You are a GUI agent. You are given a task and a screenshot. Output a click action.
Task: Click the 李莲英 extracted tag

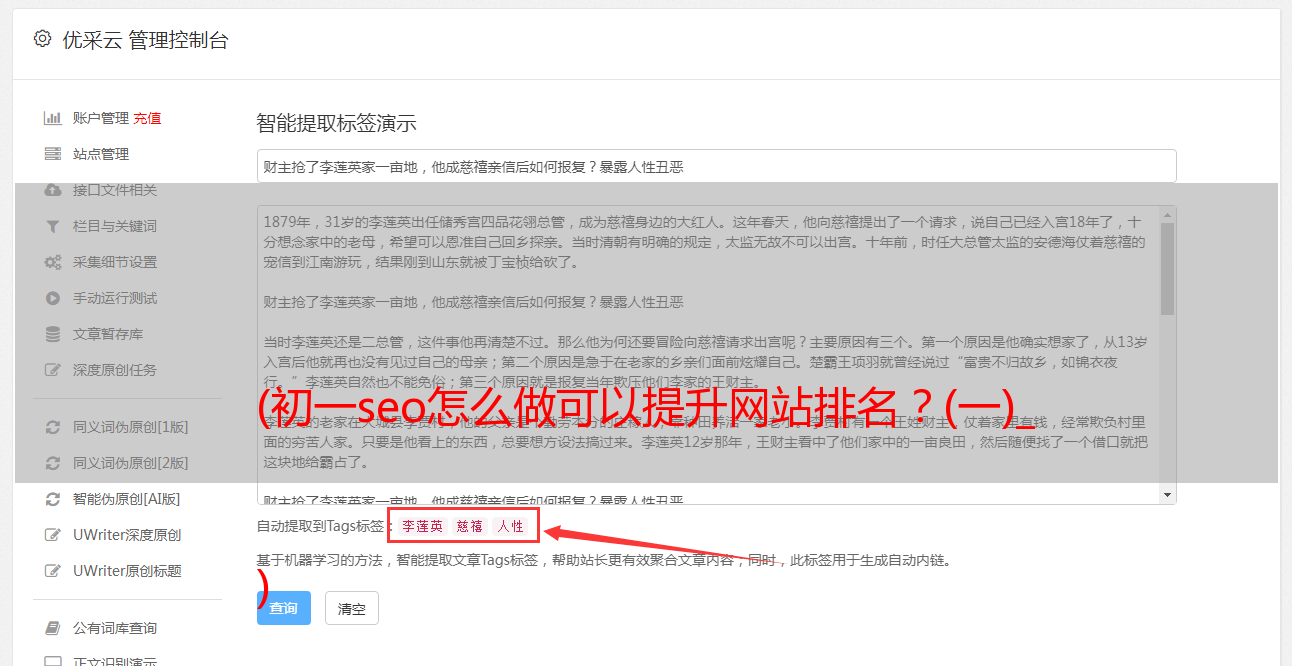tap(422, 526)
